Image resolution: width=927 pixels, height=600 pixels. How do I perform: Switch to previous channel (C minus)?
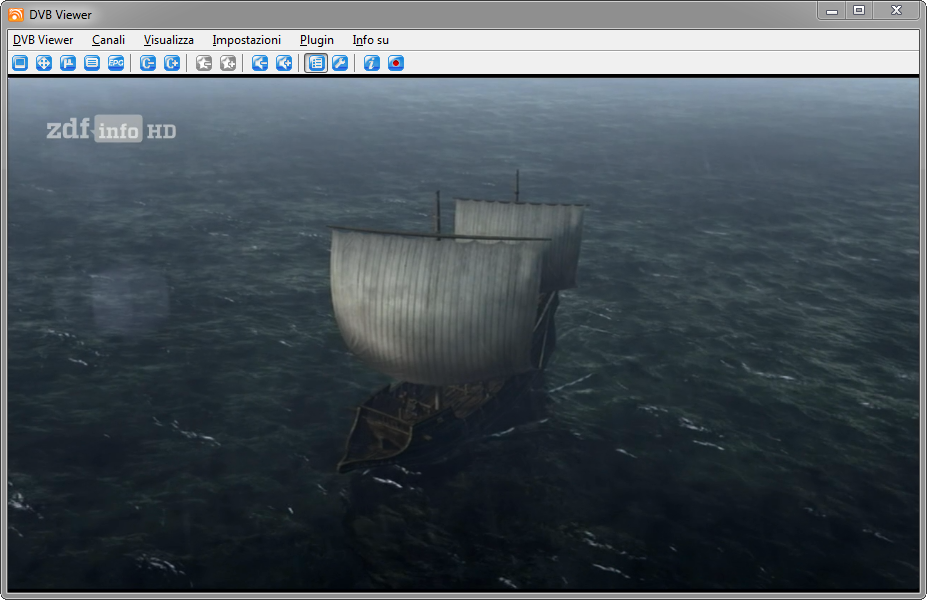(x=148, y=63)
